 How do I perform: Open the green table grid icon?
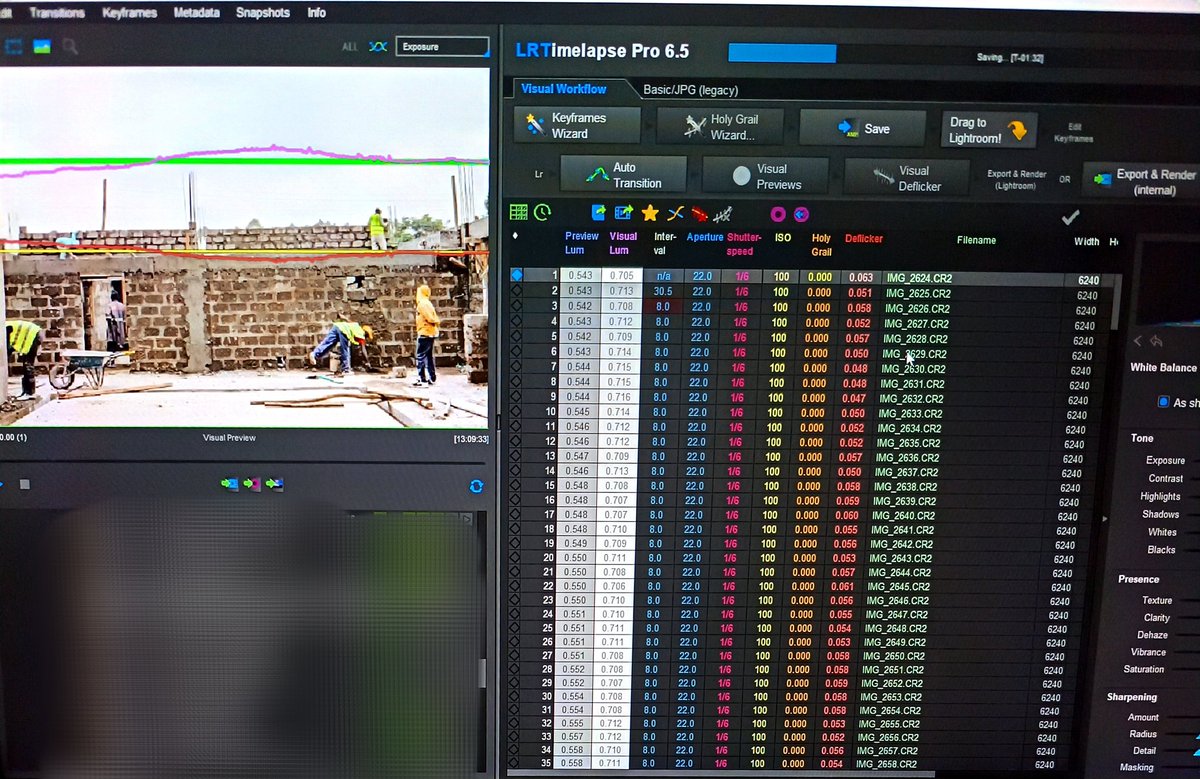(x=518, y=212)
